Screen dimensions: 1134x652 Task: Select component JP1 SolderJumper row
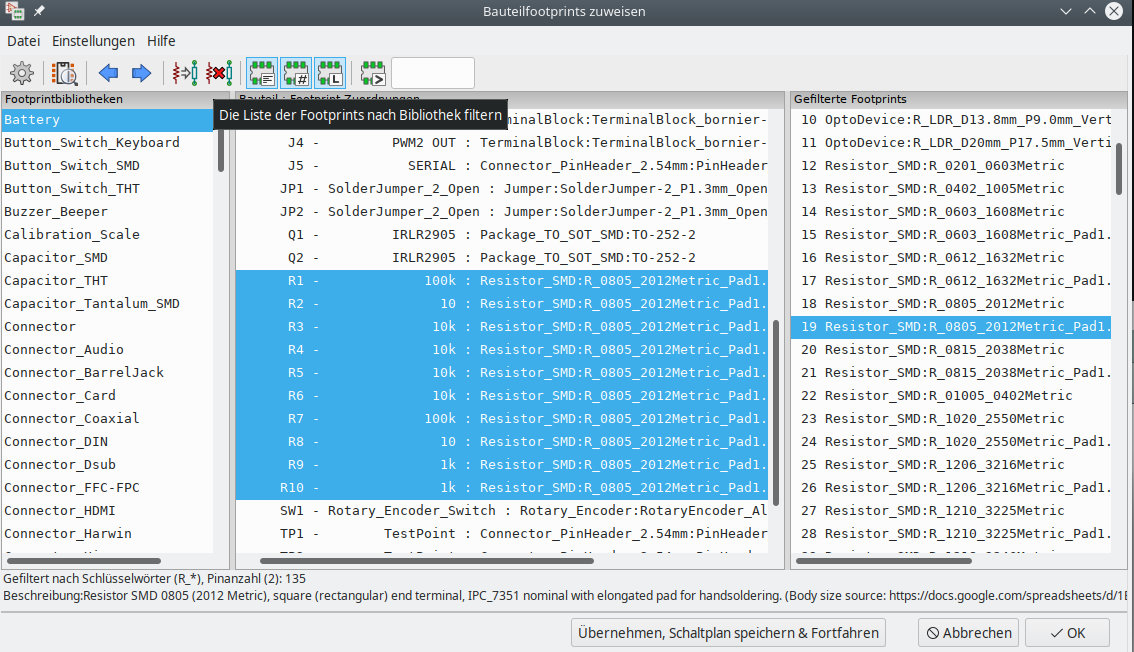click(x=502, y=189)
